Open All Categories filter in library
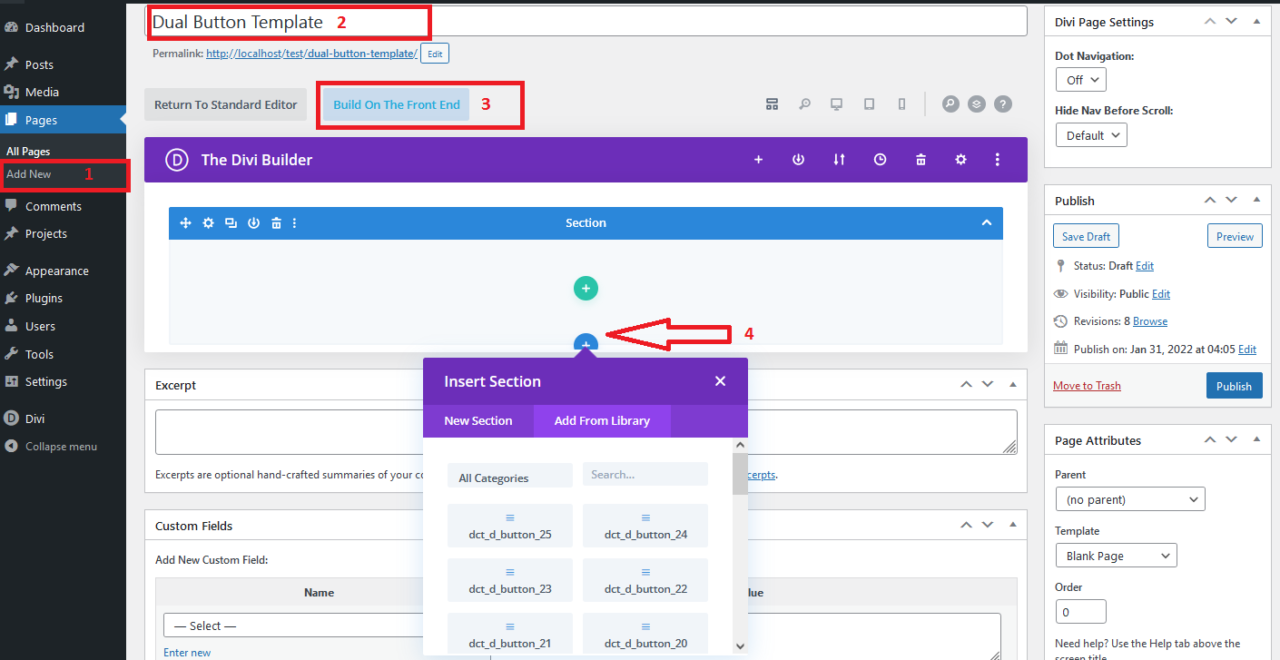 coord(510,477)
